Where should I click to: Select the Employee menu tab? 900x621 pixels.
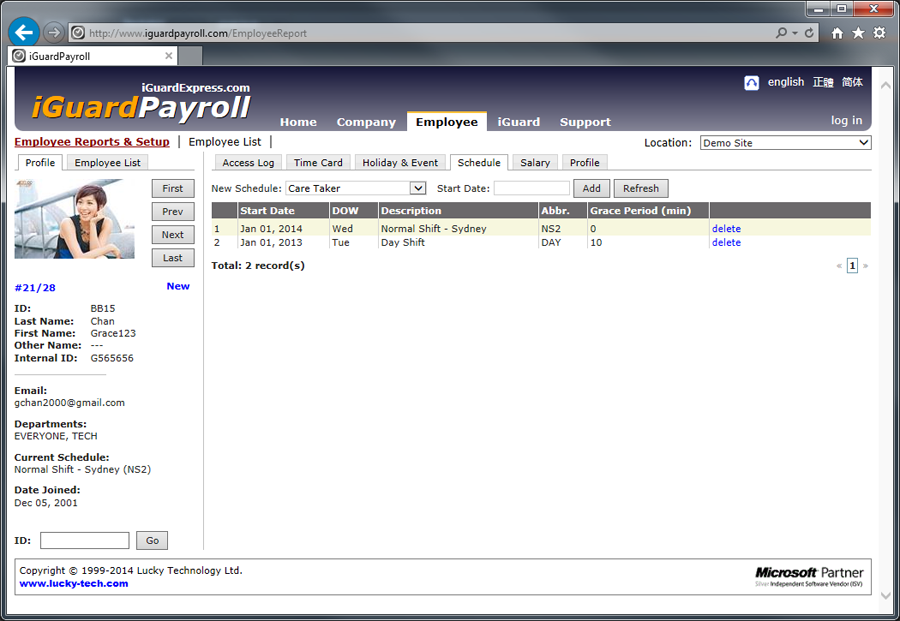447,122
